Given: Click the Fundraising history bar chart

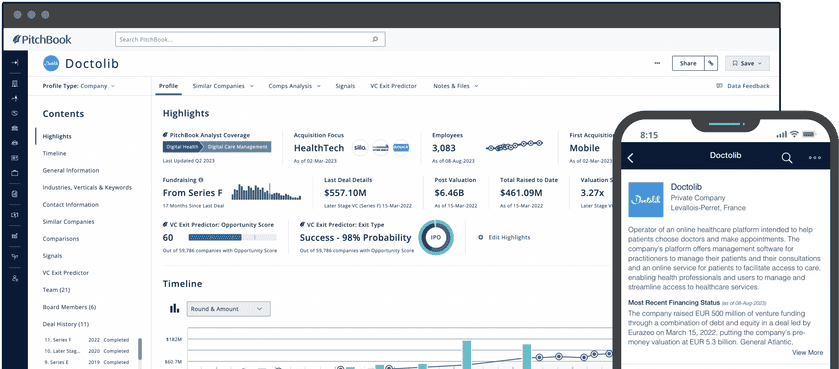Looking at the screenshot, I should (266, 191).
